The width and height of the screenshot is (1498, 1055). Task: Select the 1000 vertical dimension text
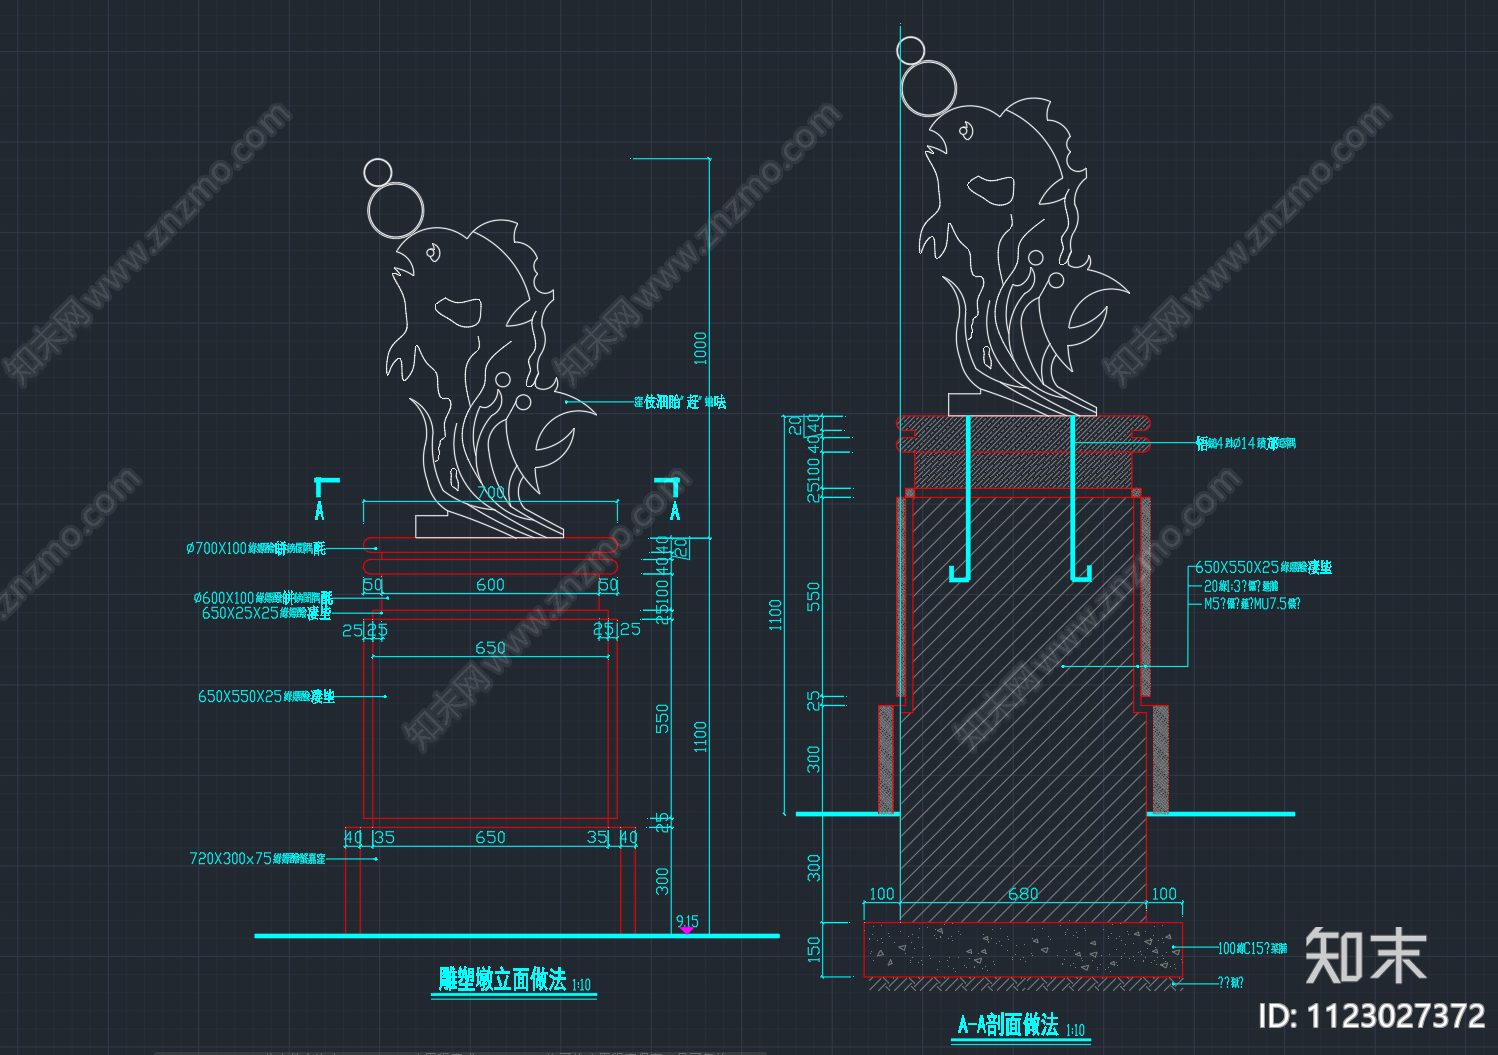pos(700,348)
